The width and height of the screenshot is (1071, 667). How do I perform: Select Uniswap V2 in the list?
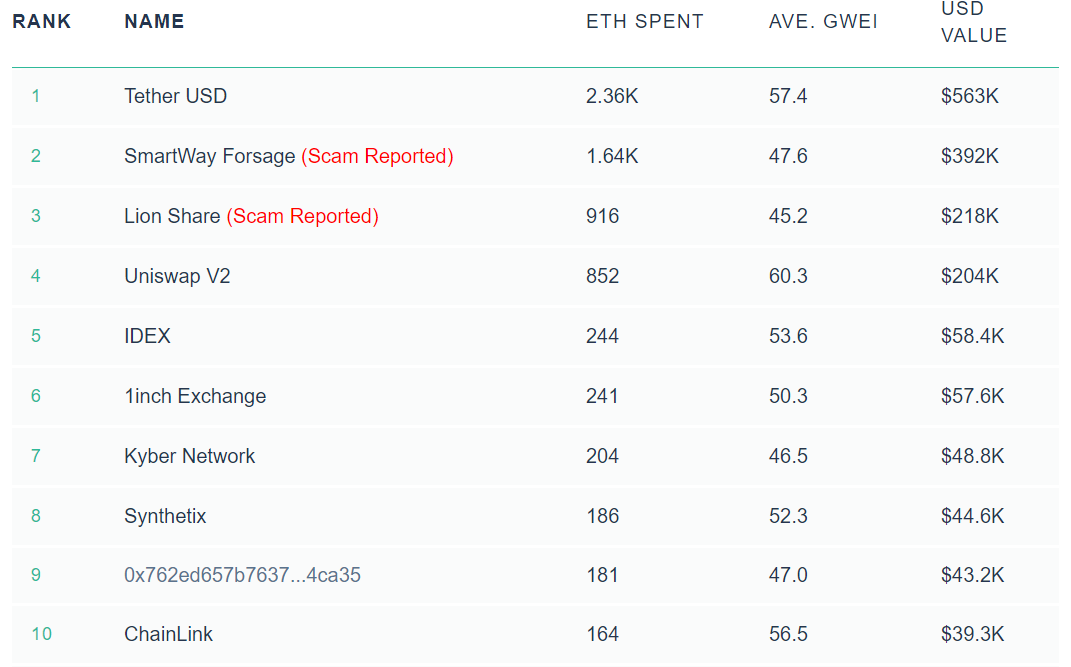click(x=177, y=276)
